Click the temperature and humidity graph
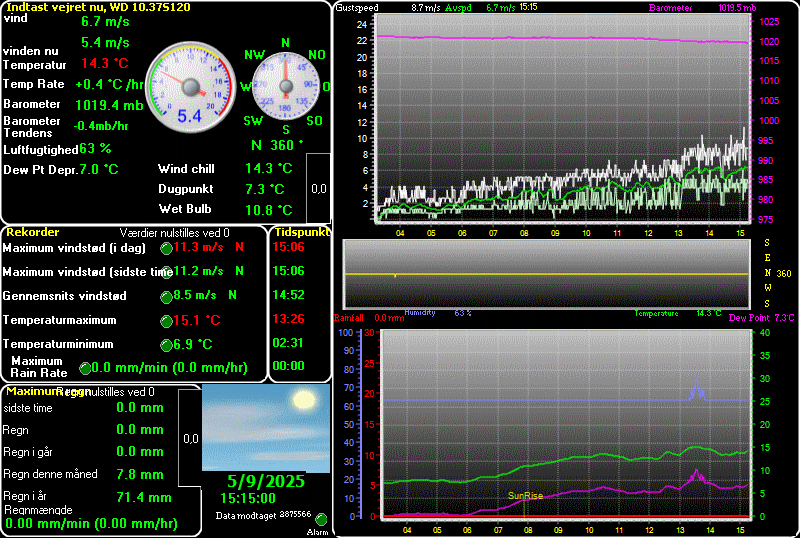The image size is (800, 538). click(565, 424)
